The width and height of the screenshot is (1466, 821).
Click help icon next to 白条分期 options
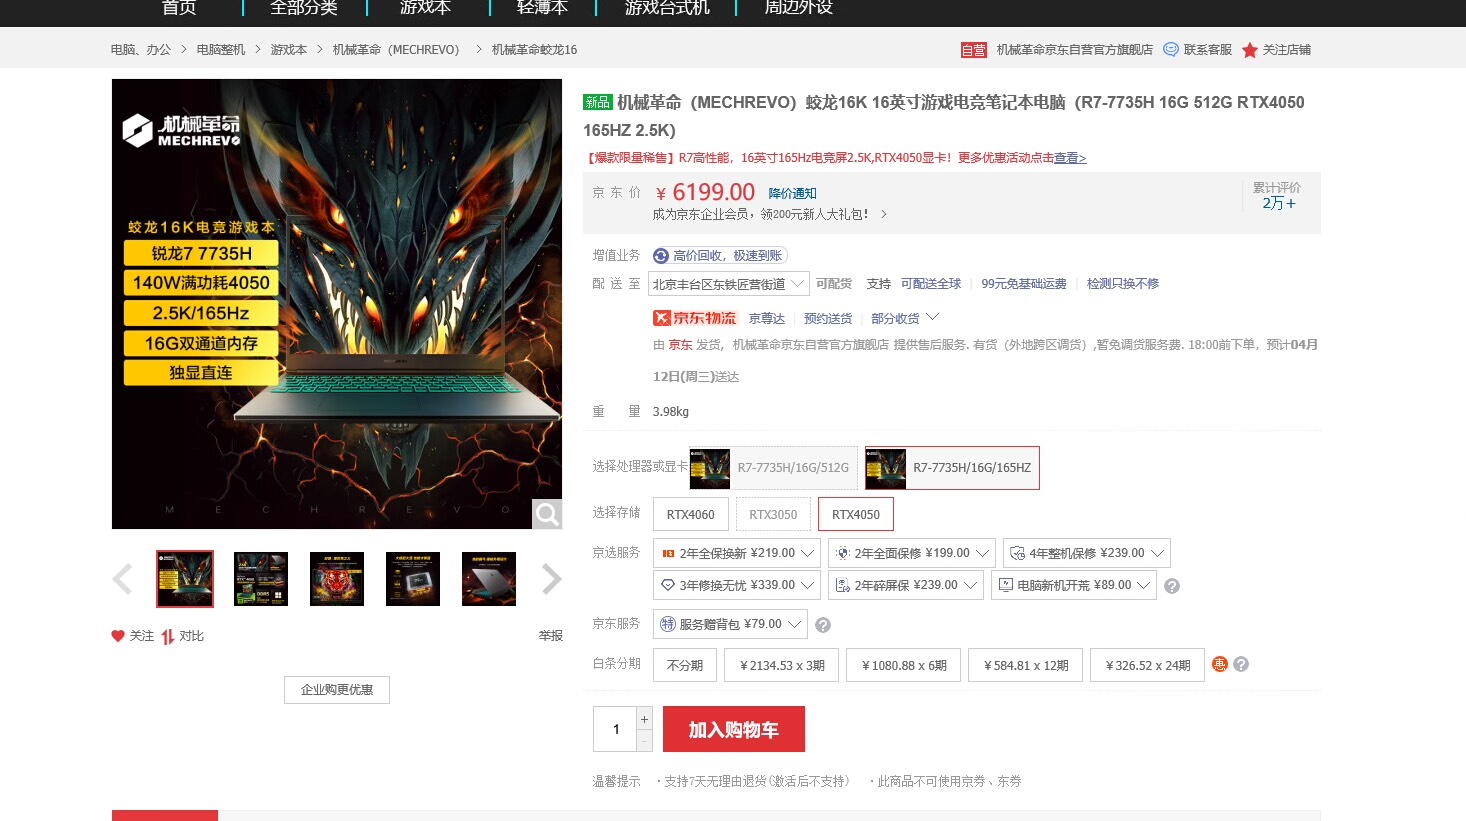point(1241,664)
